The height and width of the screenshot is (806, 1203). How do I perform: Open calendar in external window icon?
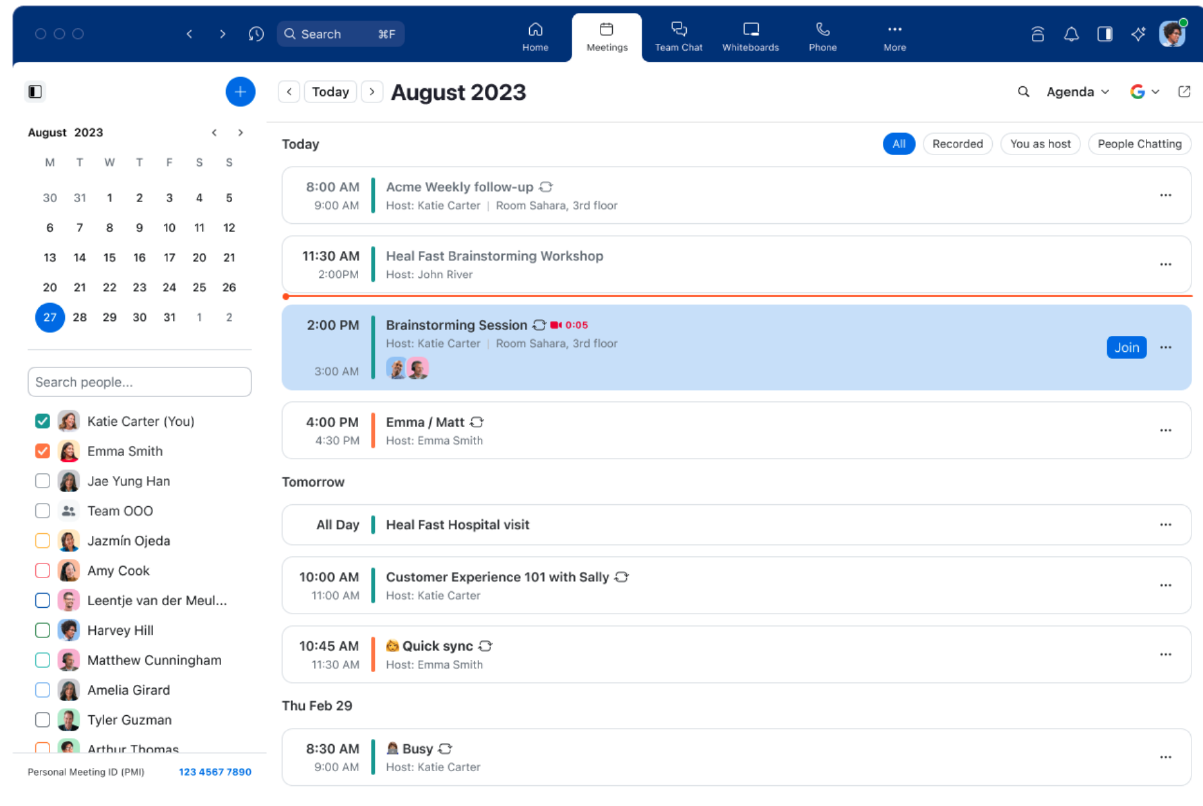(1184, 92)
